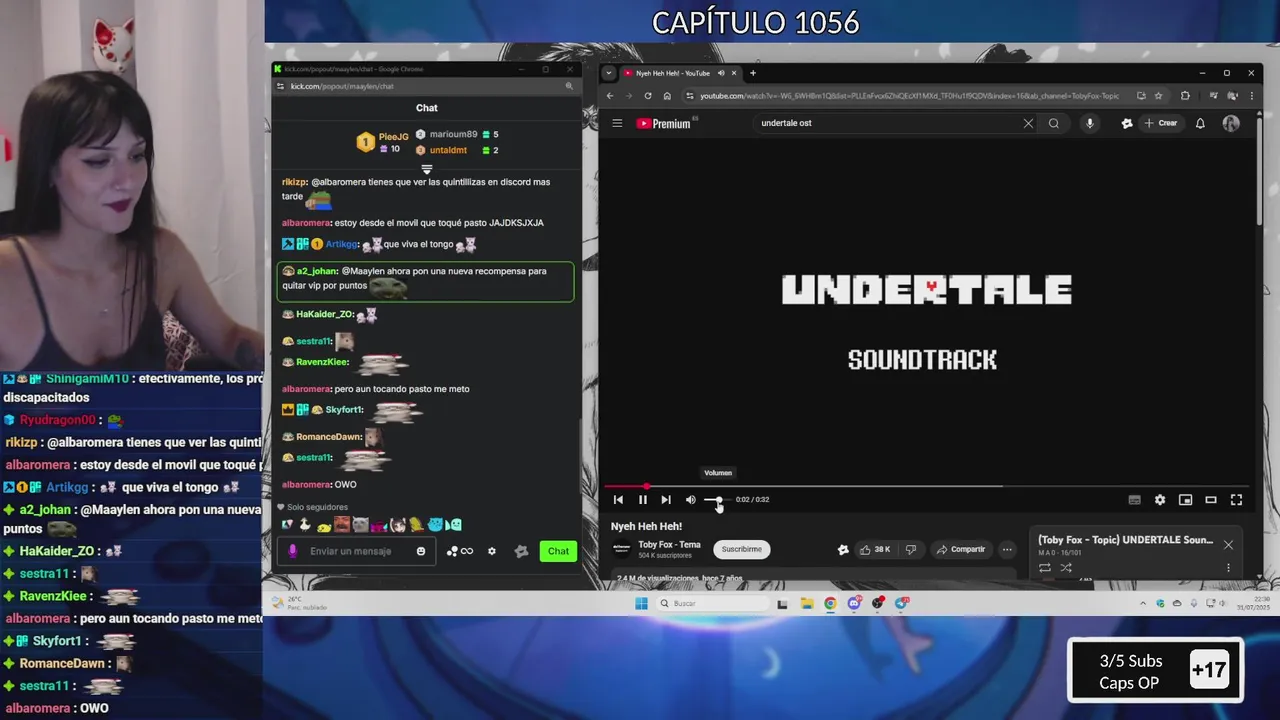Toggle theater mode in player

tap(1211, 500)
